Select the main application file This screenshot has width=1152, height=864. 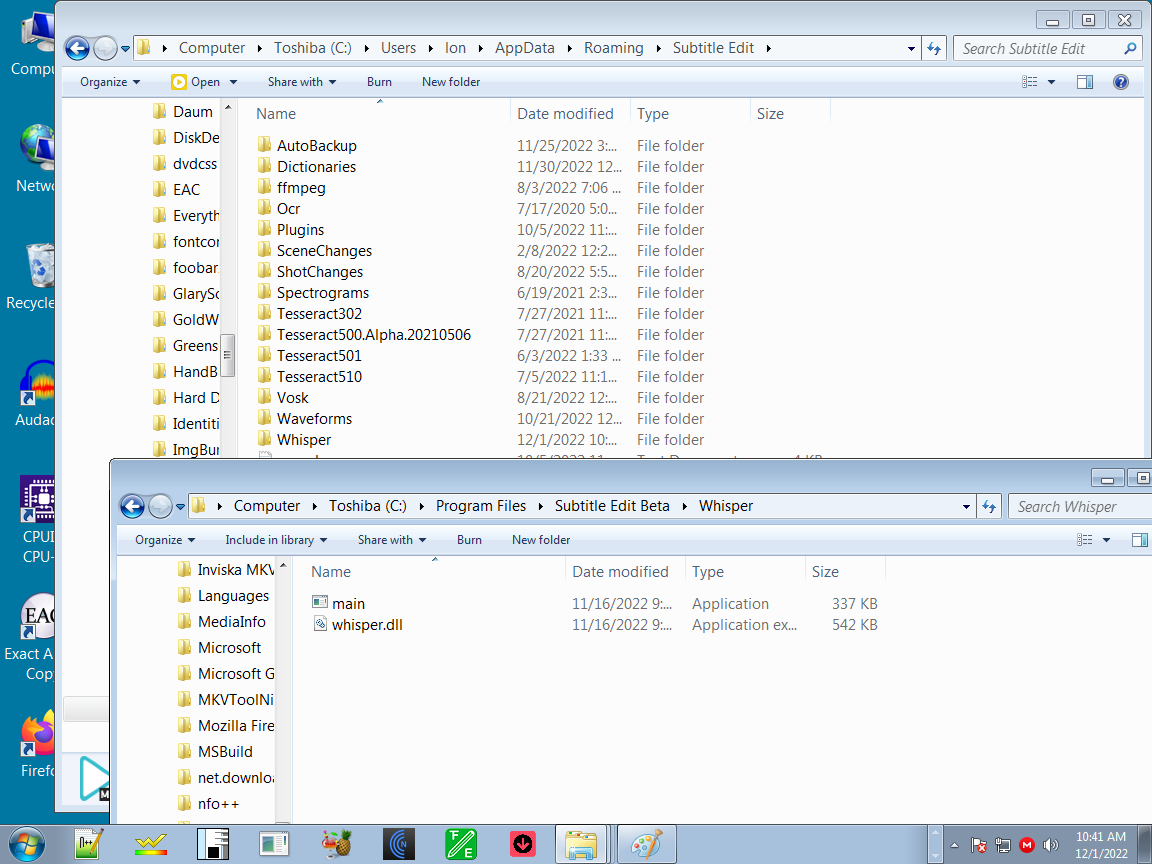click(x=348, y=603)
